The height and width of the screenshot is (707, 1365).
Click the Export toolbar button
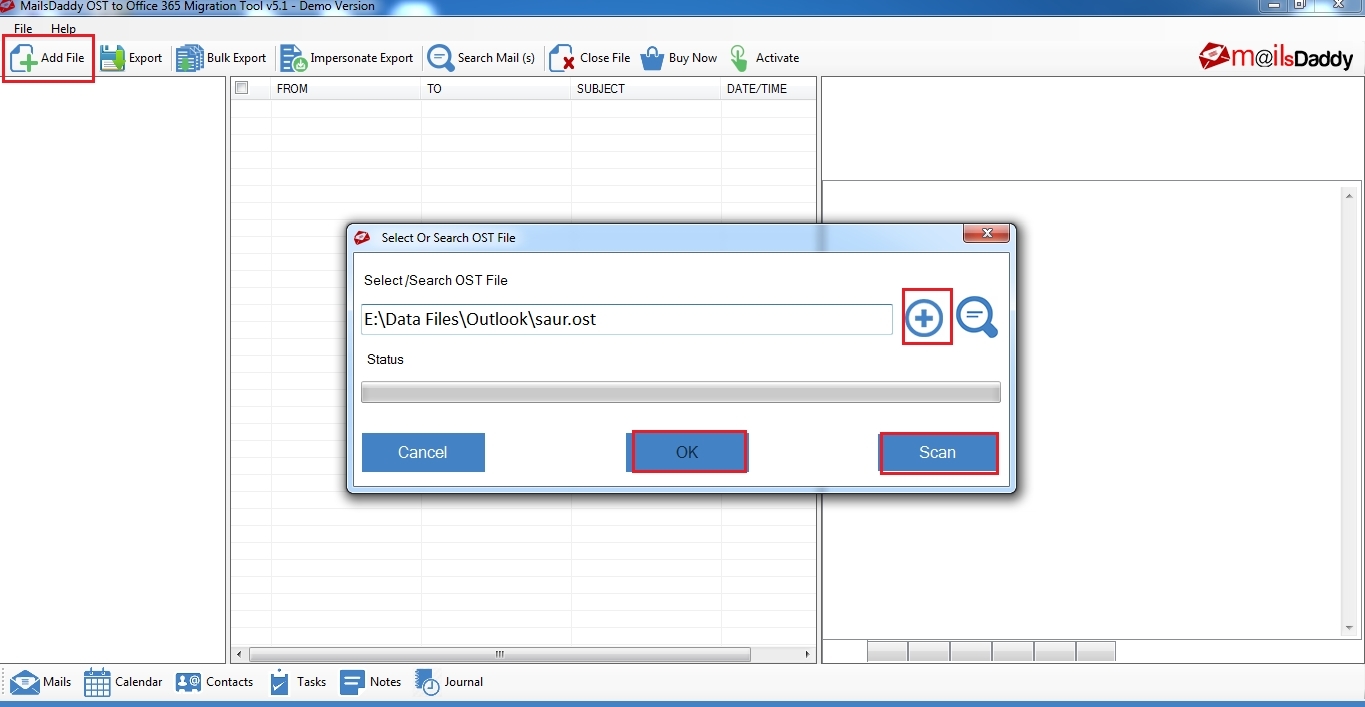pyautogui.click(x=131, y=58)
